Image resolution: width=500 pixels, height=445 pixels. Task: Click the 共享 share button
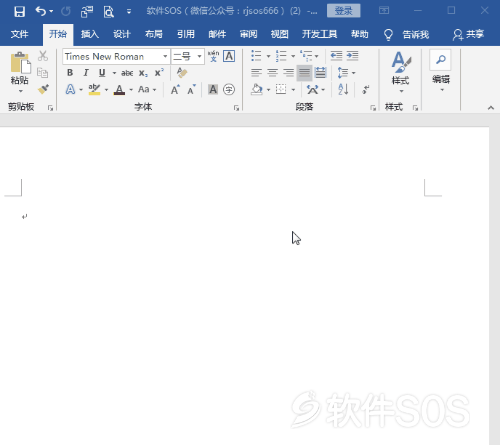click(x=468, y=34)
